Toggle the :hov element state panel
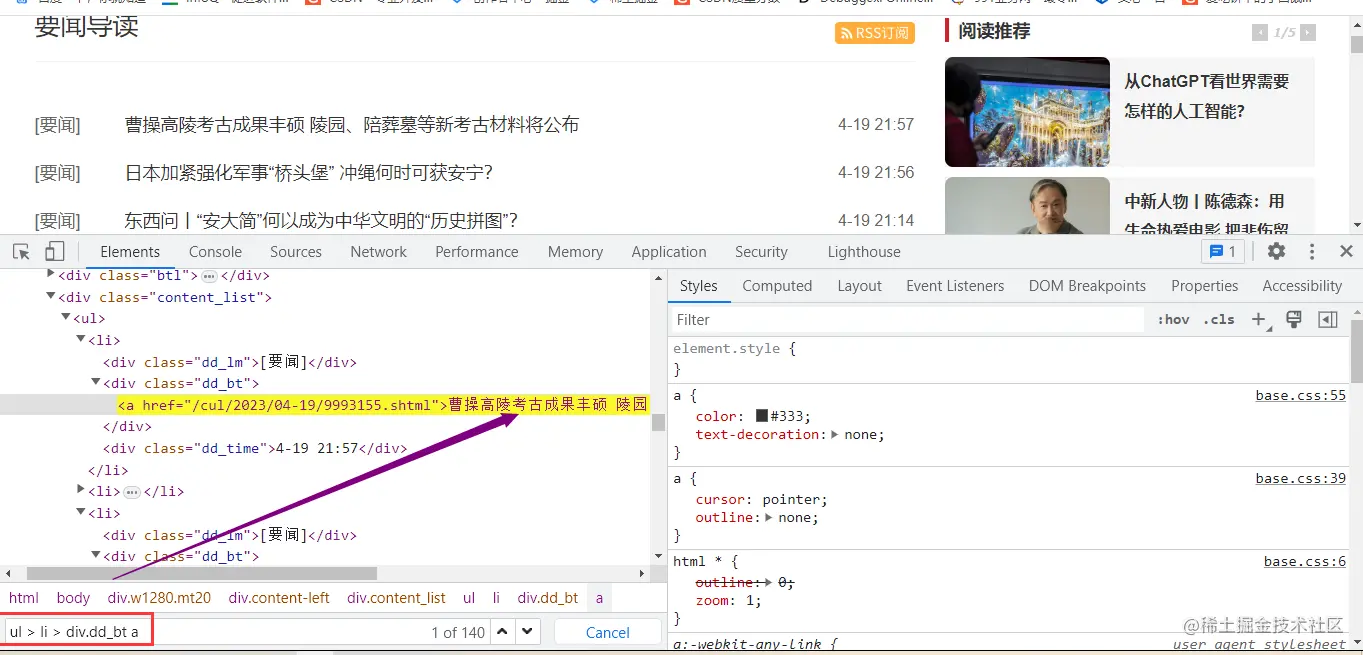The image size is (1363, 655). click(x=1174, y=320)
